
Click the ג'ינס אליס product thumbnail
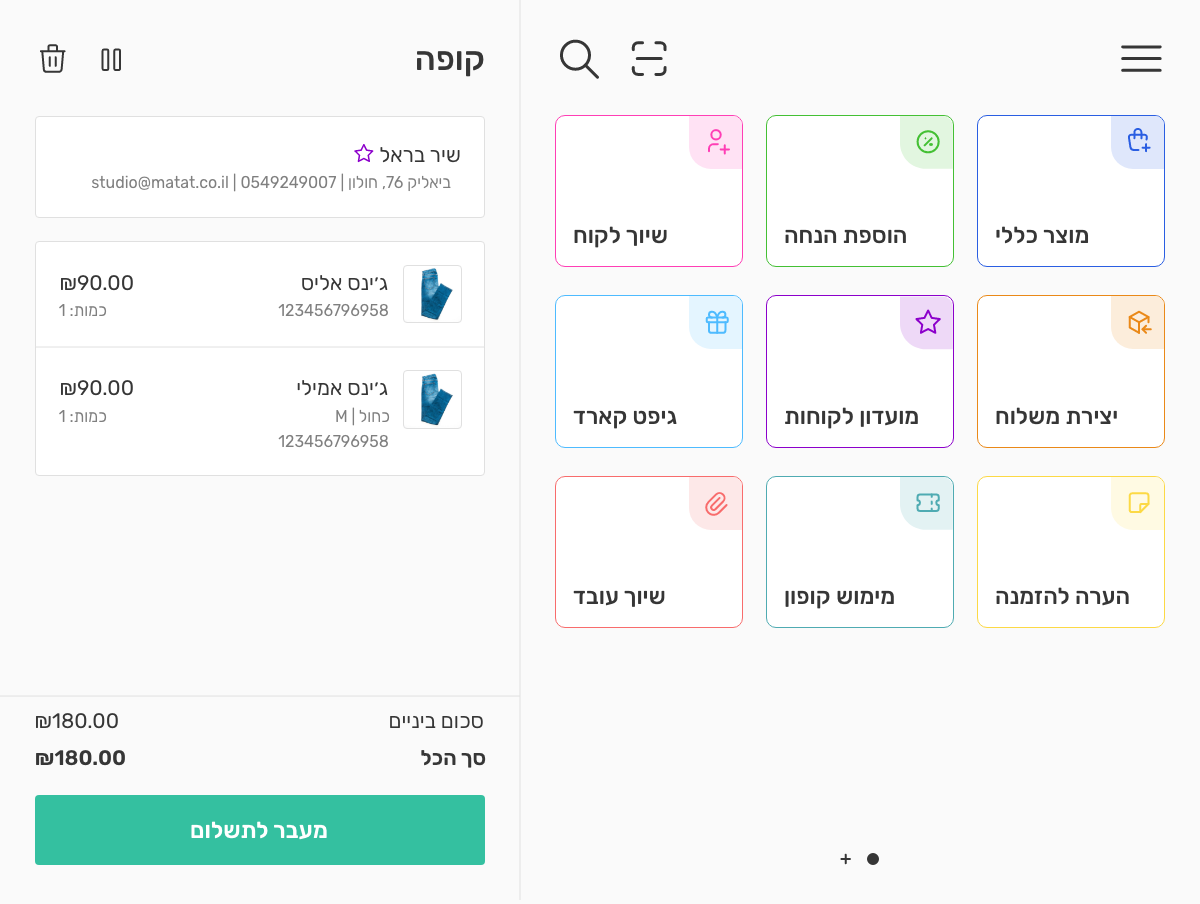click(x=432, y=294)
